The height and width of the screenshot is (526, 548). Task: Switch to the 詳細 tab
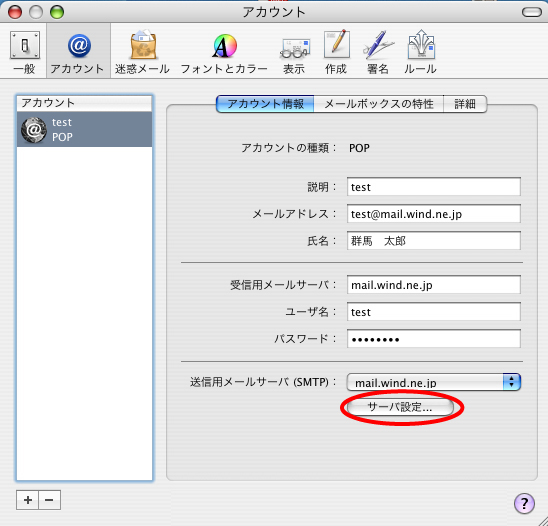click(465, 104)
